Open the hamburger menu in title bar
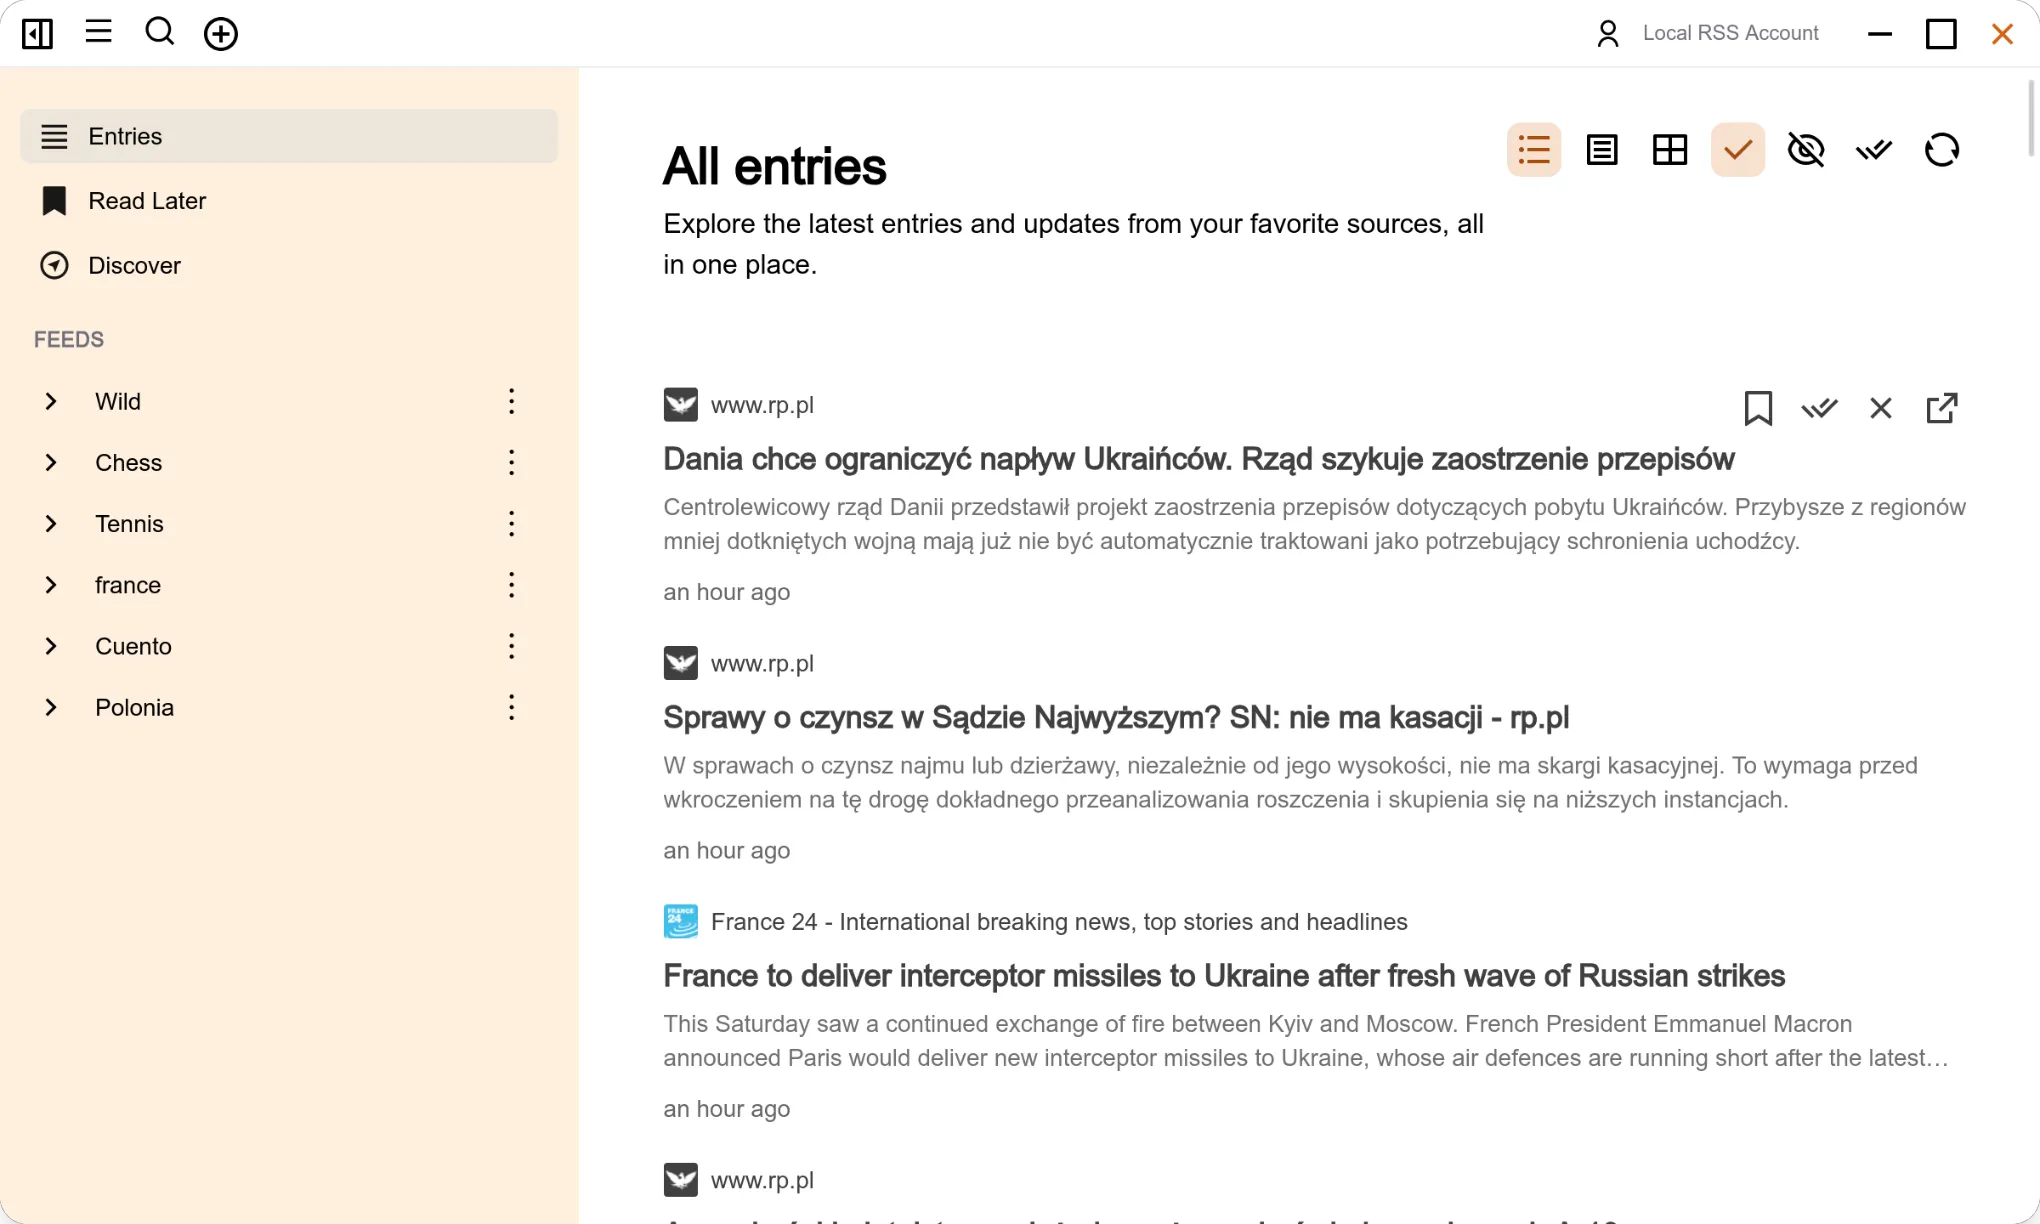 [x=98, y=32]
